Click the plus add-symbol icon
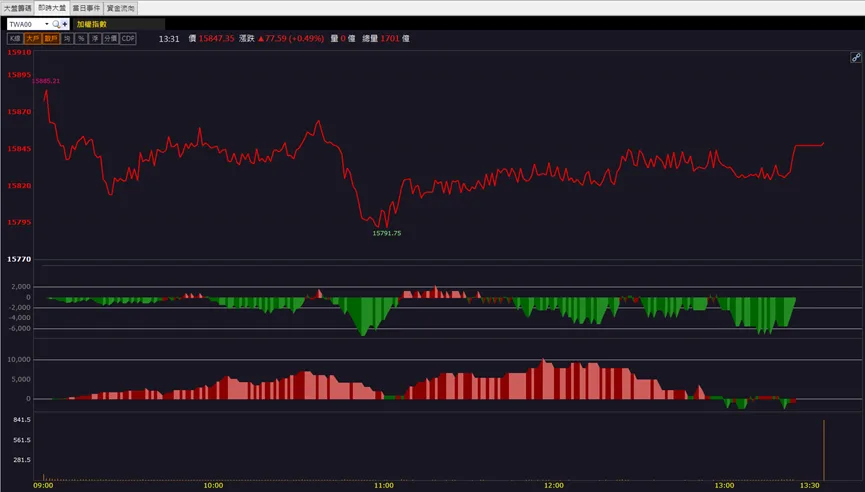The height and width of the screenshot is (492, 865). [65, 24]
